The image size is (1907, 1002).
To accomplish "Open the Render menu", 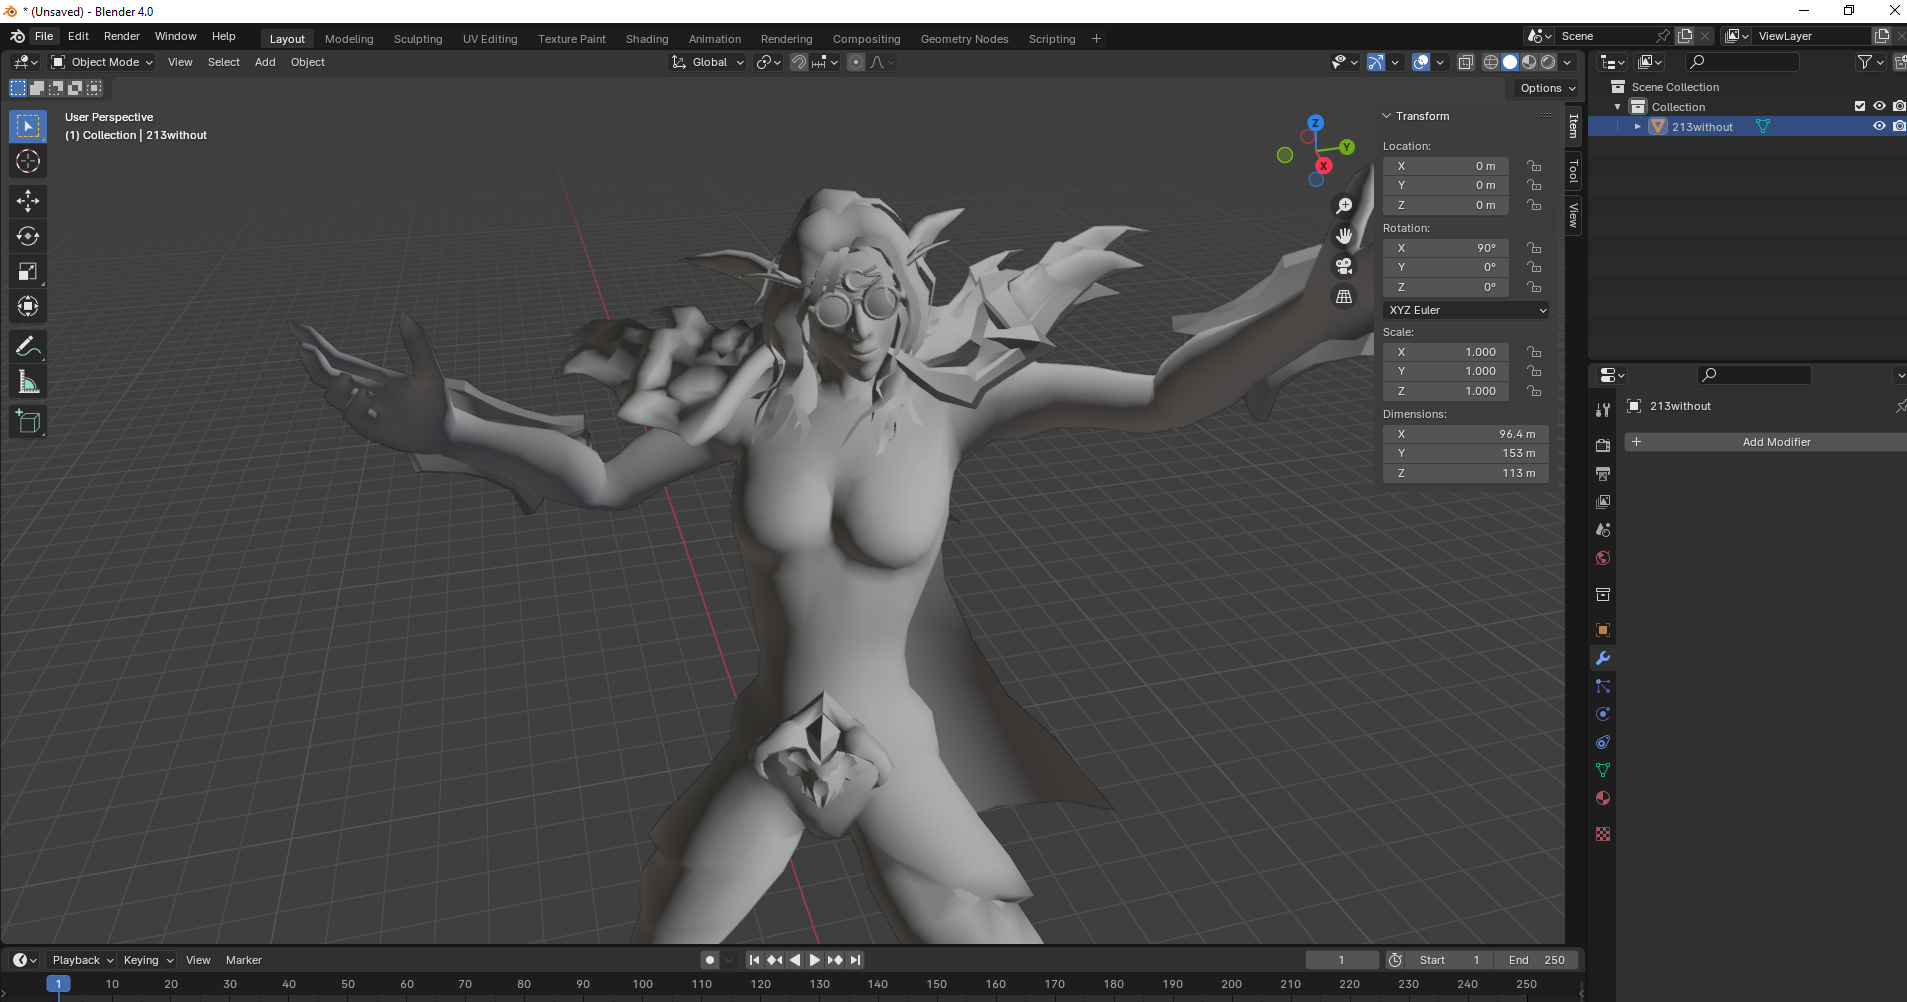I will [x=121, y=36].
